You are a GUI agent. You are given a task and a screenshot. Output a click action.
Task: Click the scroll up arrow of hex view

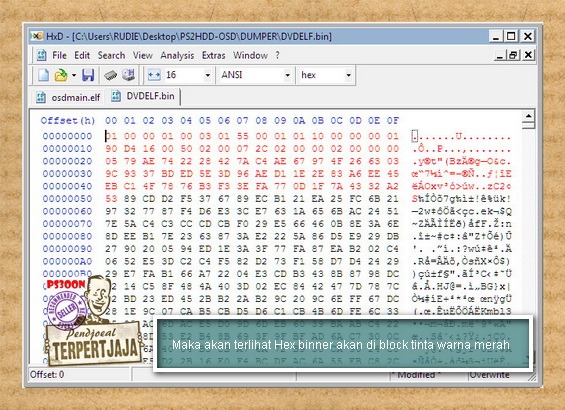tap(528, 116)
